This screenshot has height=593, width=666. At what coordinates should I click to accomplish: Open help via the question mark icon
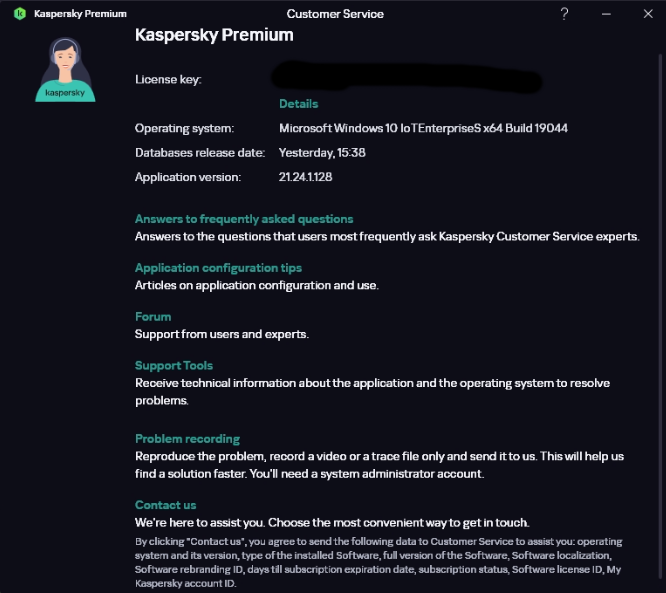pos(564,14)
